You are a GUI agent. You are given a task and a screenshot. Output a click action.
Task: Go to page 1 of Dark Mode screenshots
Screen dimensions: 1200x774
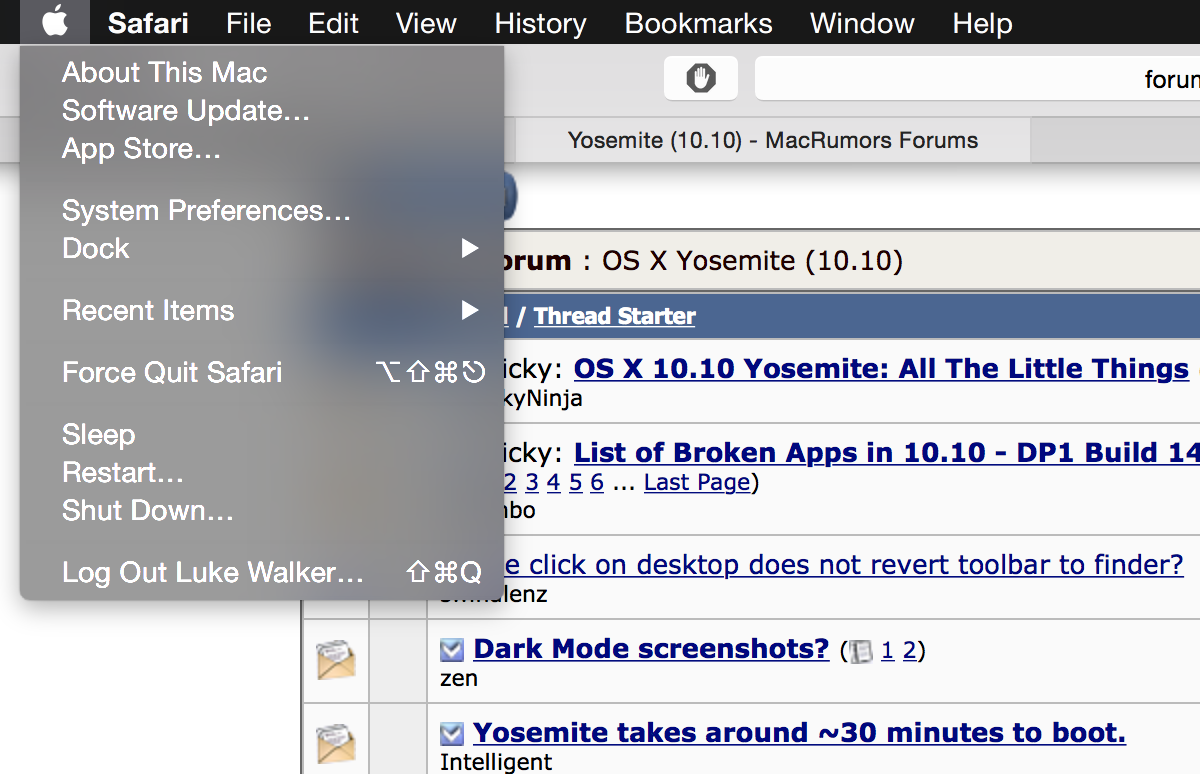click(x=887, y=652)
